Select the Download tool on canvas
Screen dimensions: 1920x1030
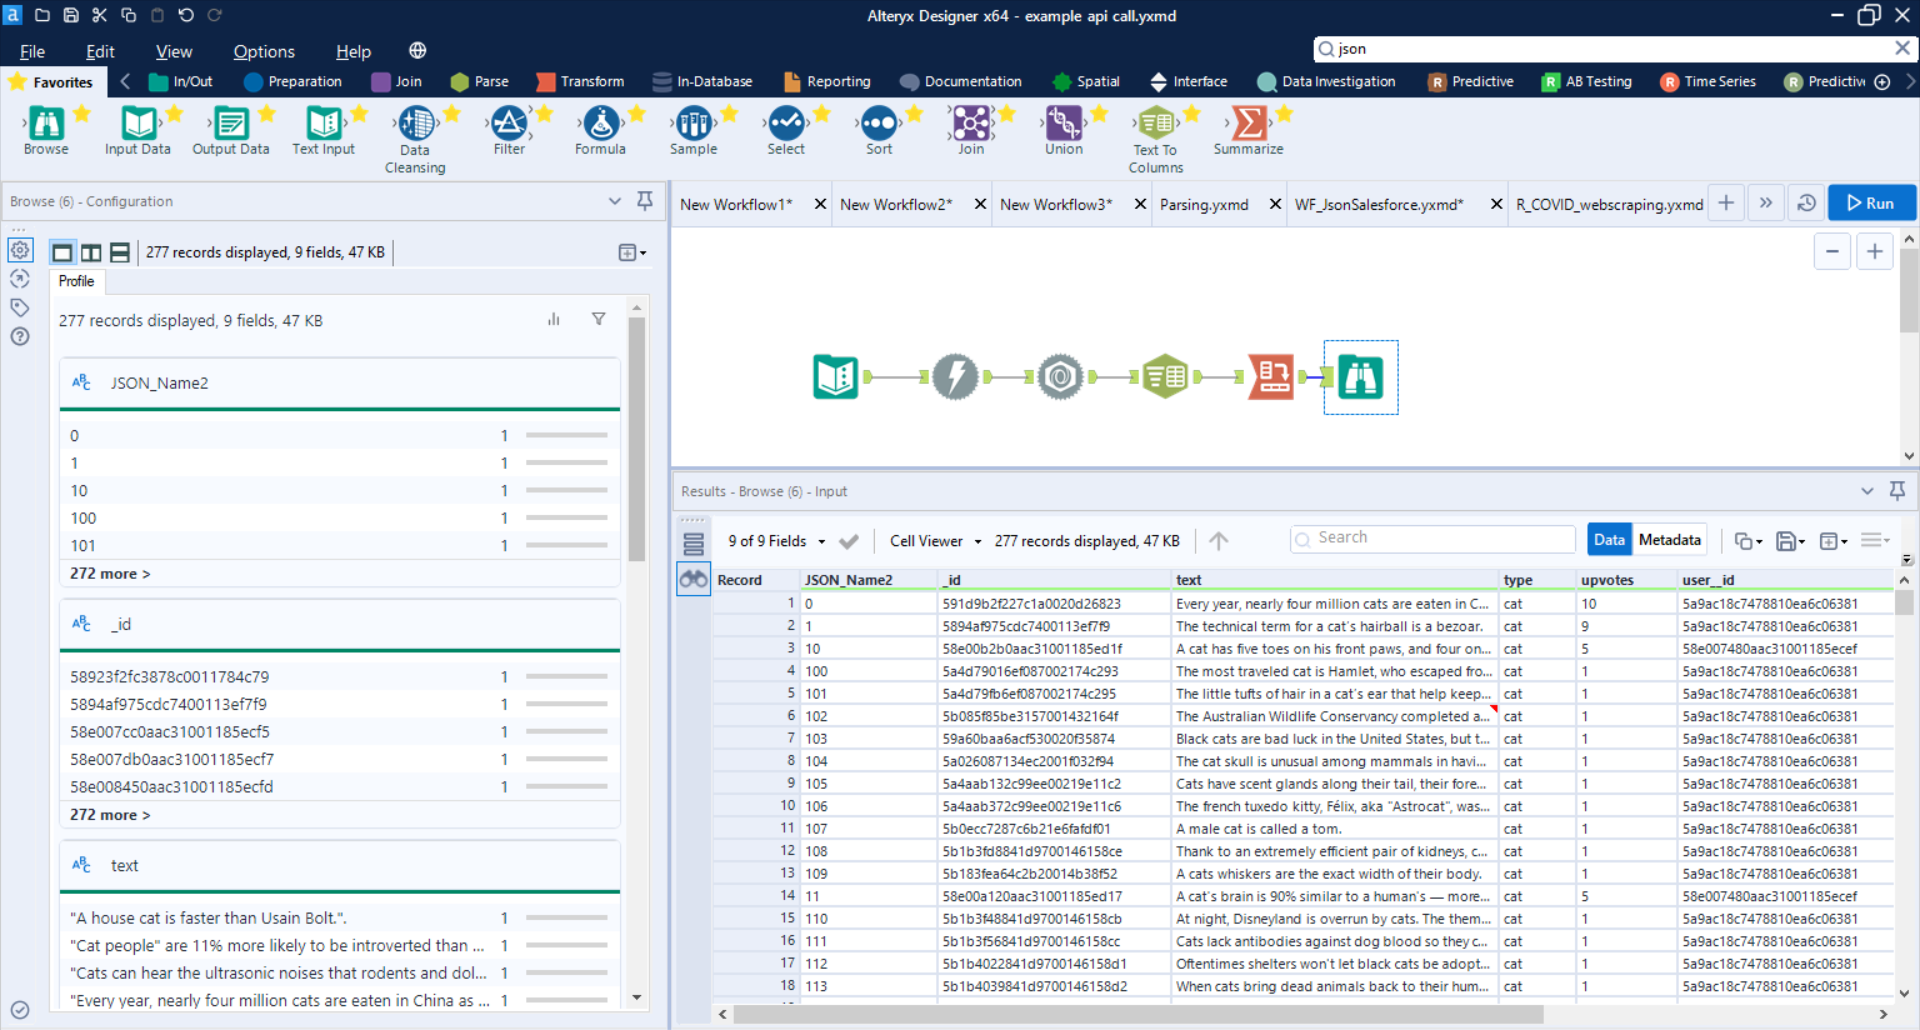pyautogui.click(x=955, y=377)
